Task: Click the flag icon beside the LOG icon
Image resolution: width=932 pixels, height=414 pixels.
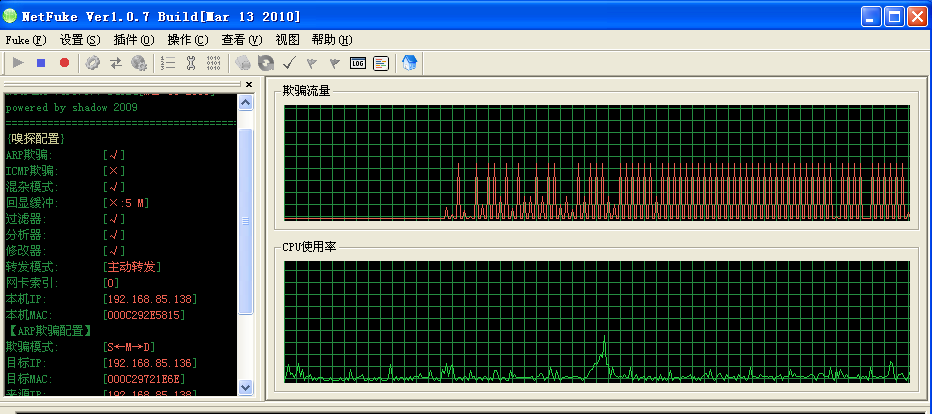Action: coord(335,62)
